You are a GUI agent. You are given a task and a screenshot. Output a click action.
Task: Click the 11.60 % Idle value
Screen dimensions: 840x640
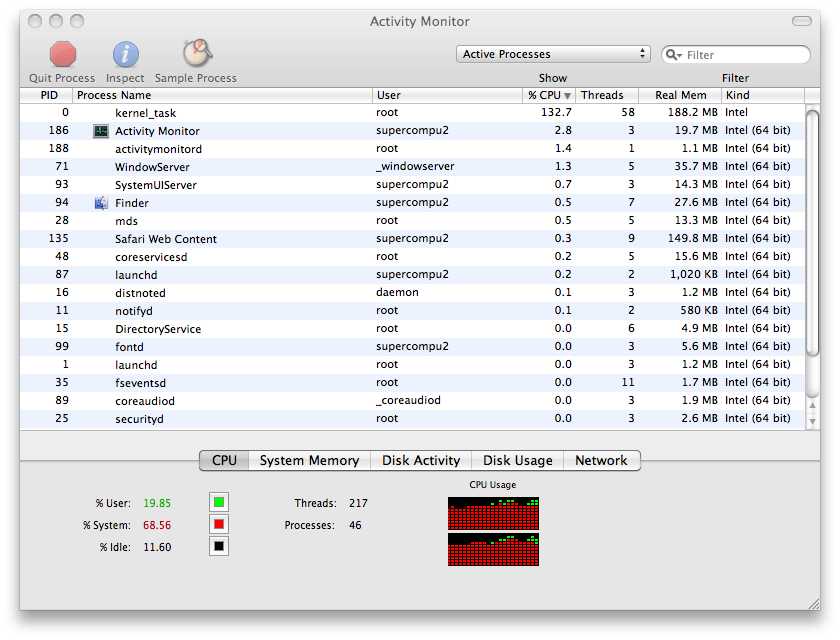coord(157,547)
